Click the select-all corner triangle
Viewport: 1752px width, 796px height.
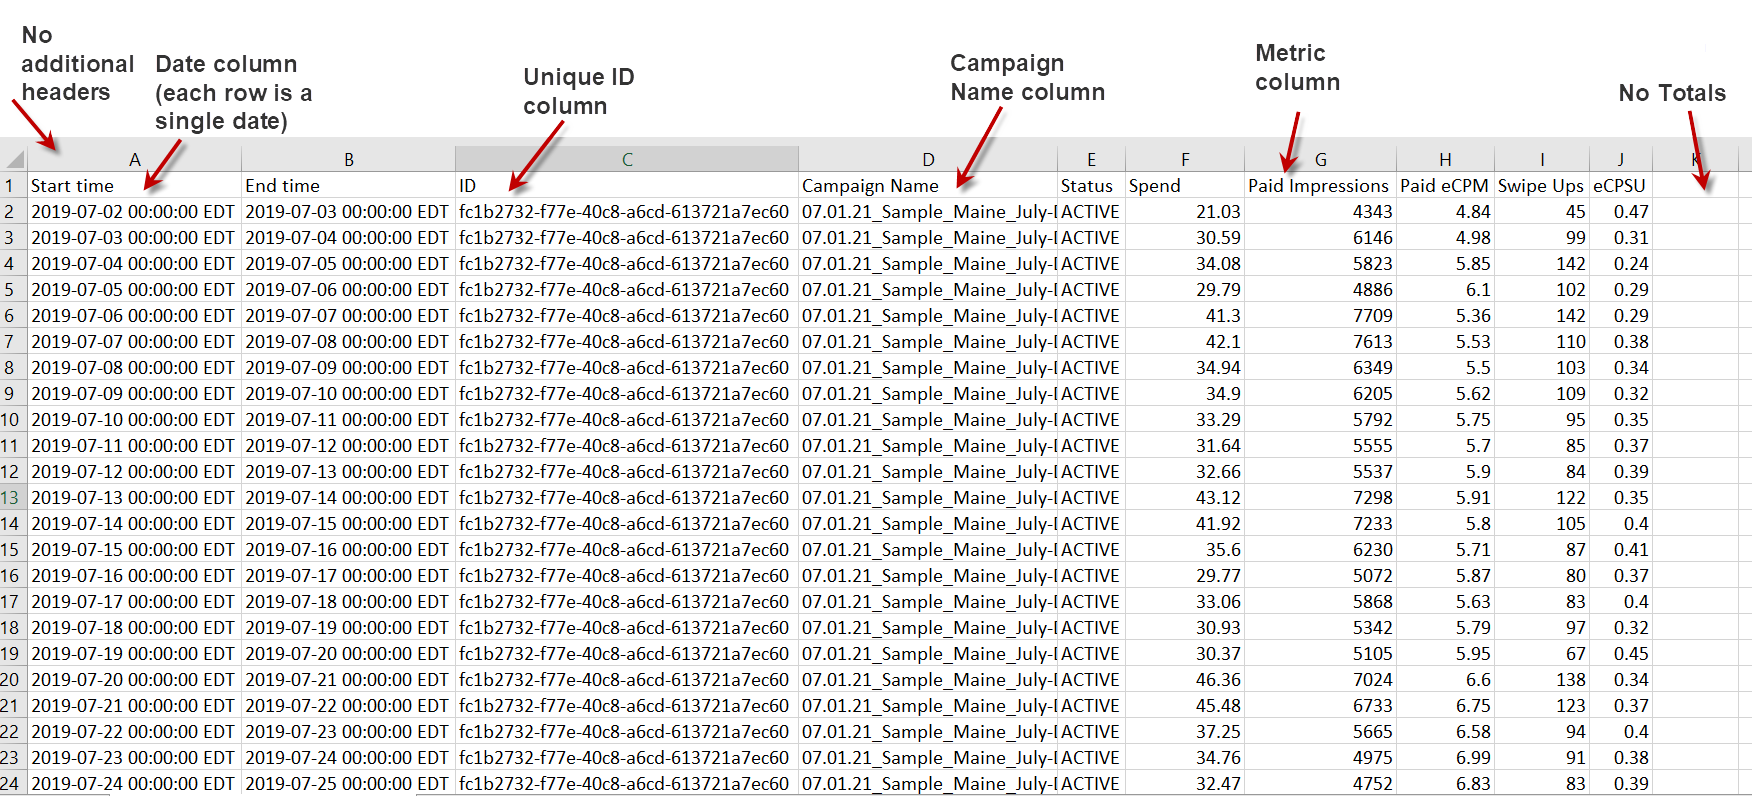pyautogui.click(x=14, y=159)
